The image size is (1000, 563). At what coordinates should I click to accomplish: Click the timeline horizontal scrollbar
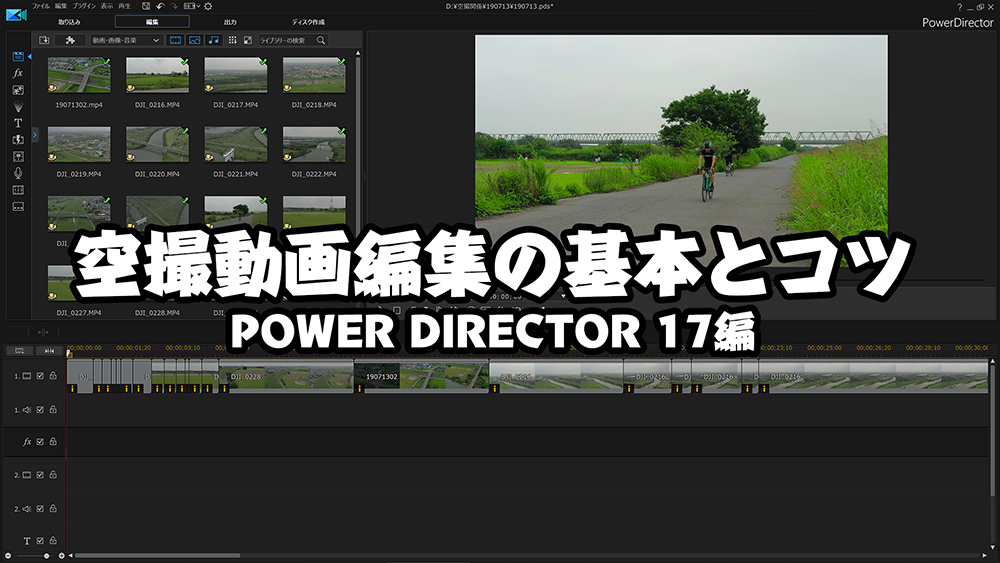[158, 556]
